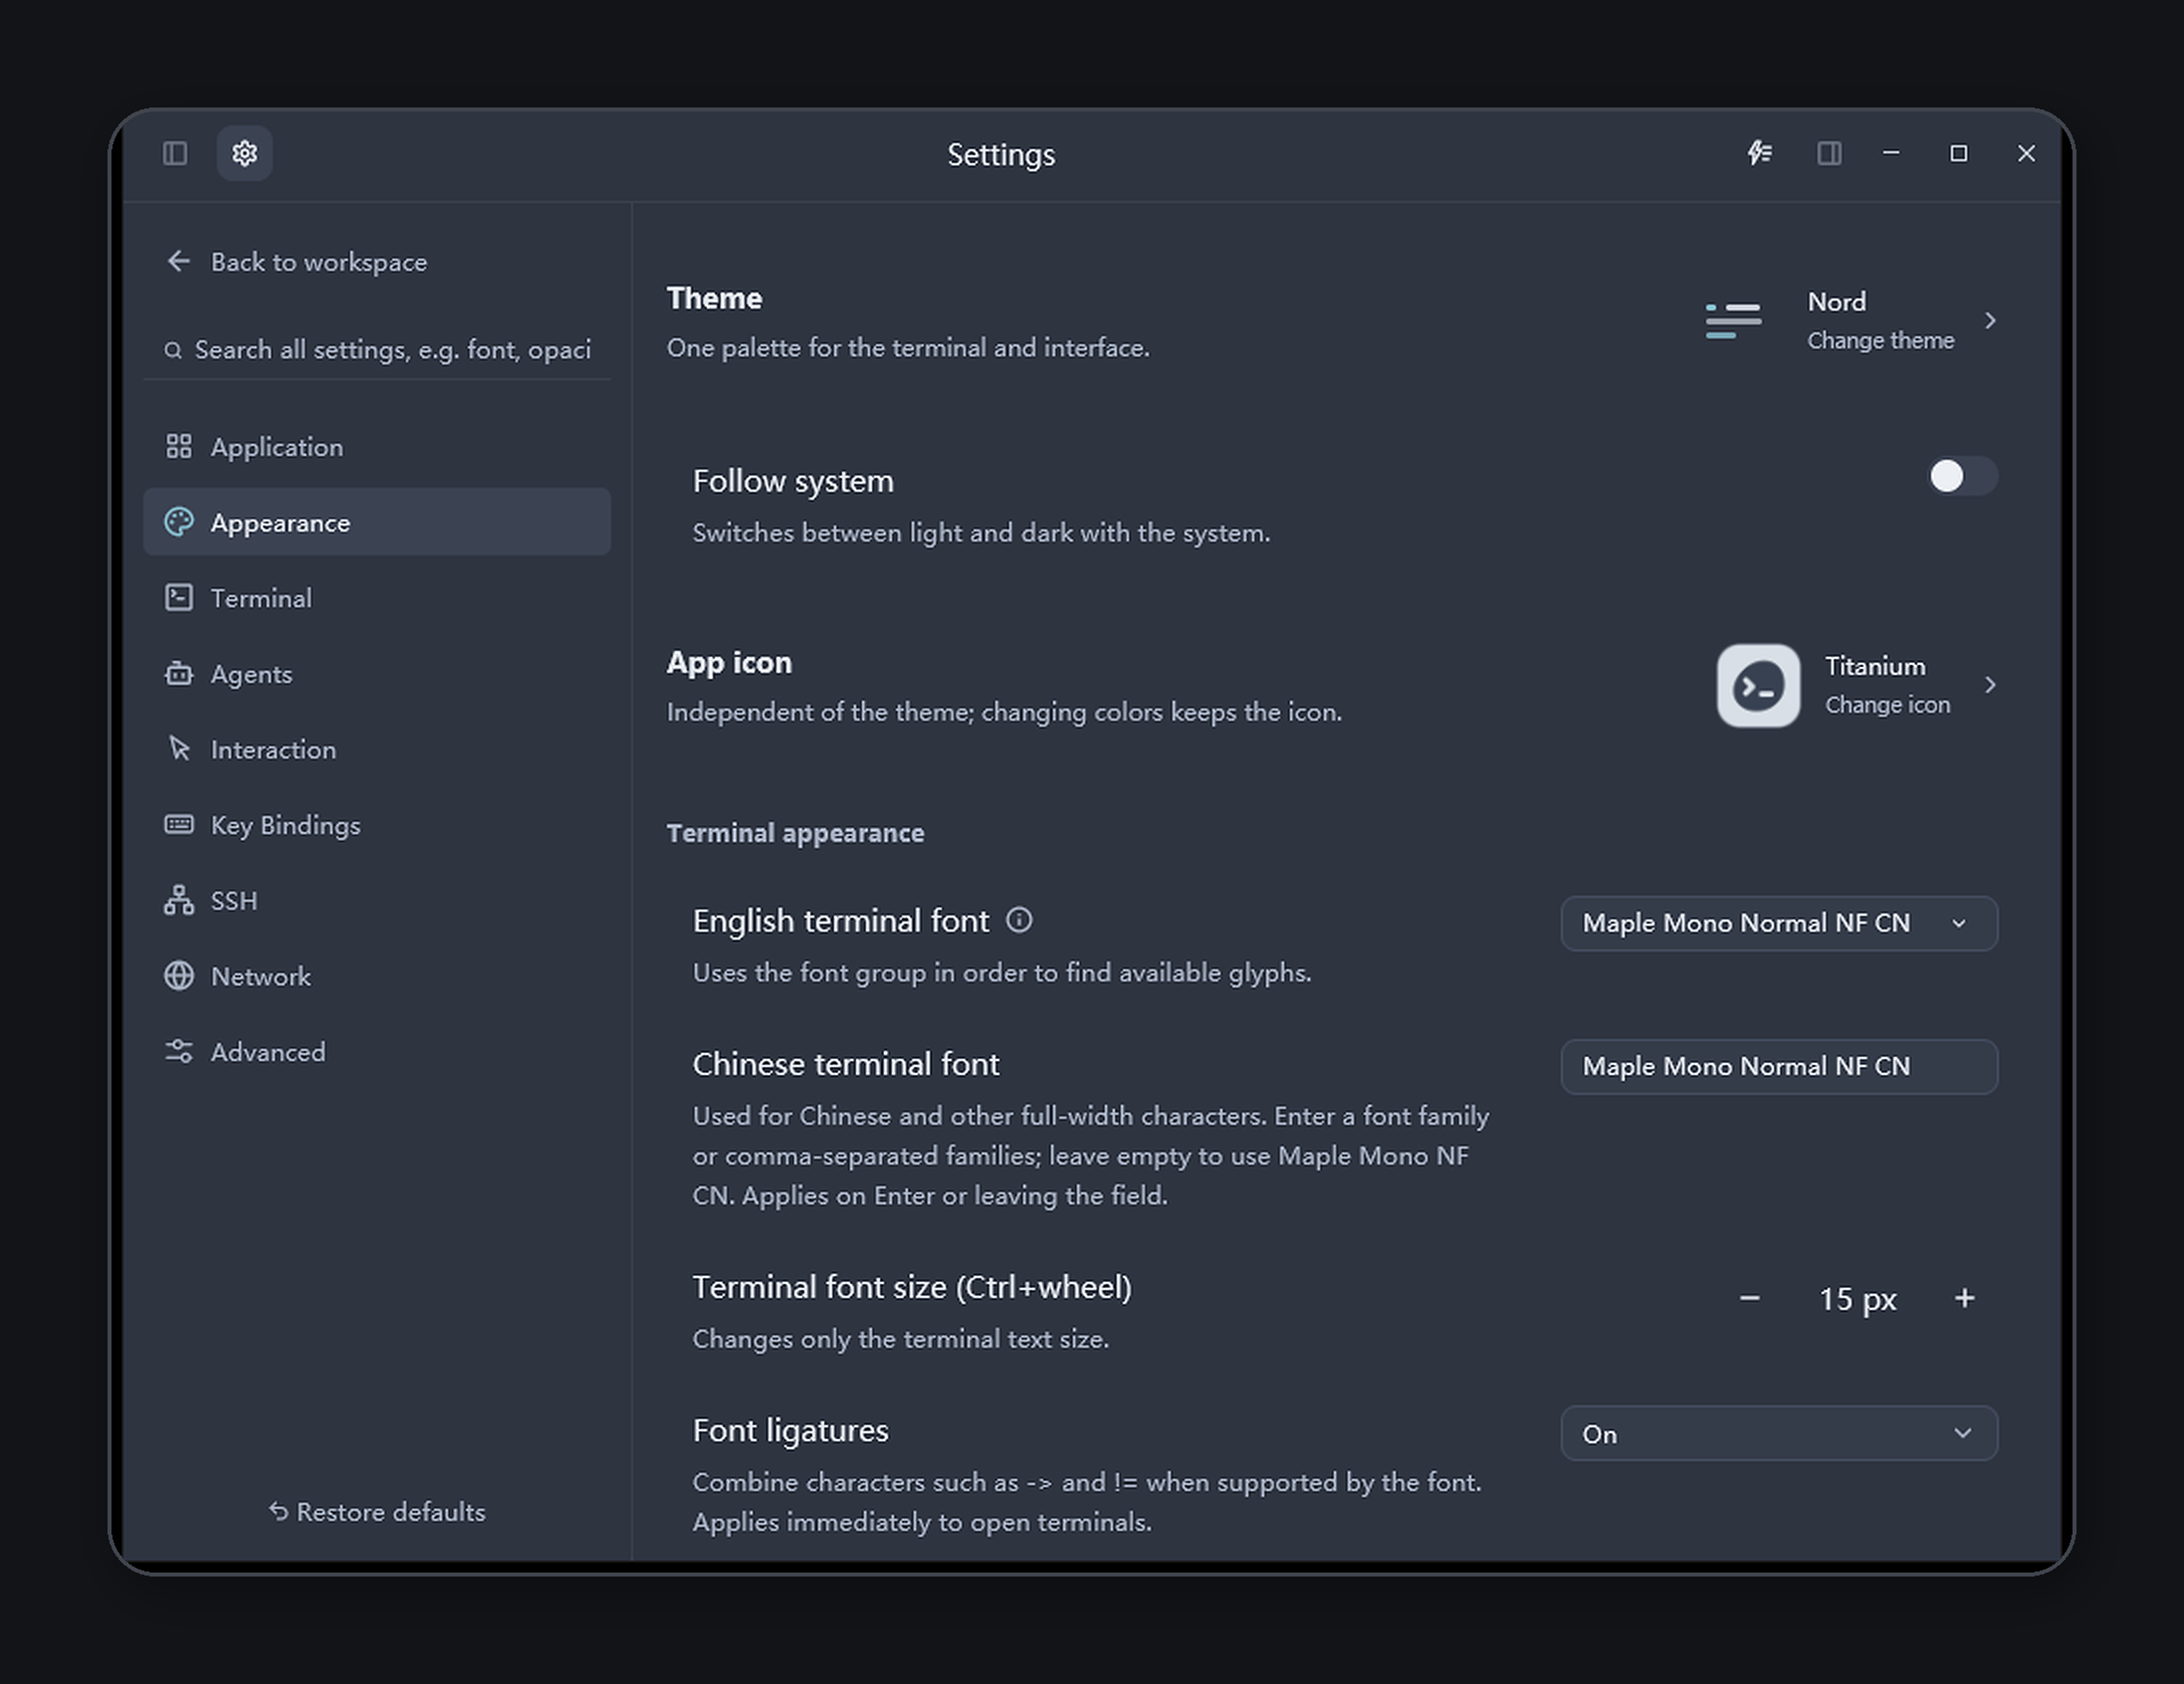
Task: Expand the Font ligatures dropdown
Action: [1779, 1434]
